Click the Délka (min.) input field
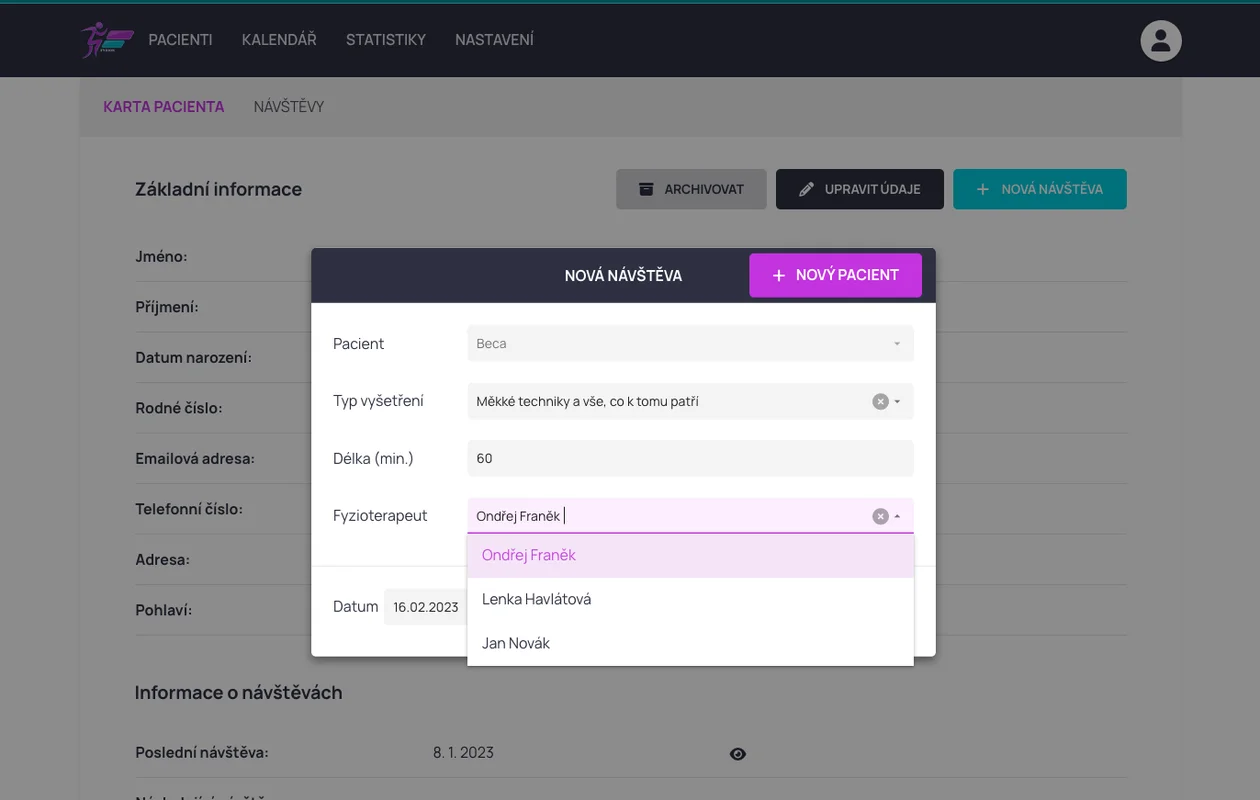The image size is (1260, 800). tap(690, 459)
